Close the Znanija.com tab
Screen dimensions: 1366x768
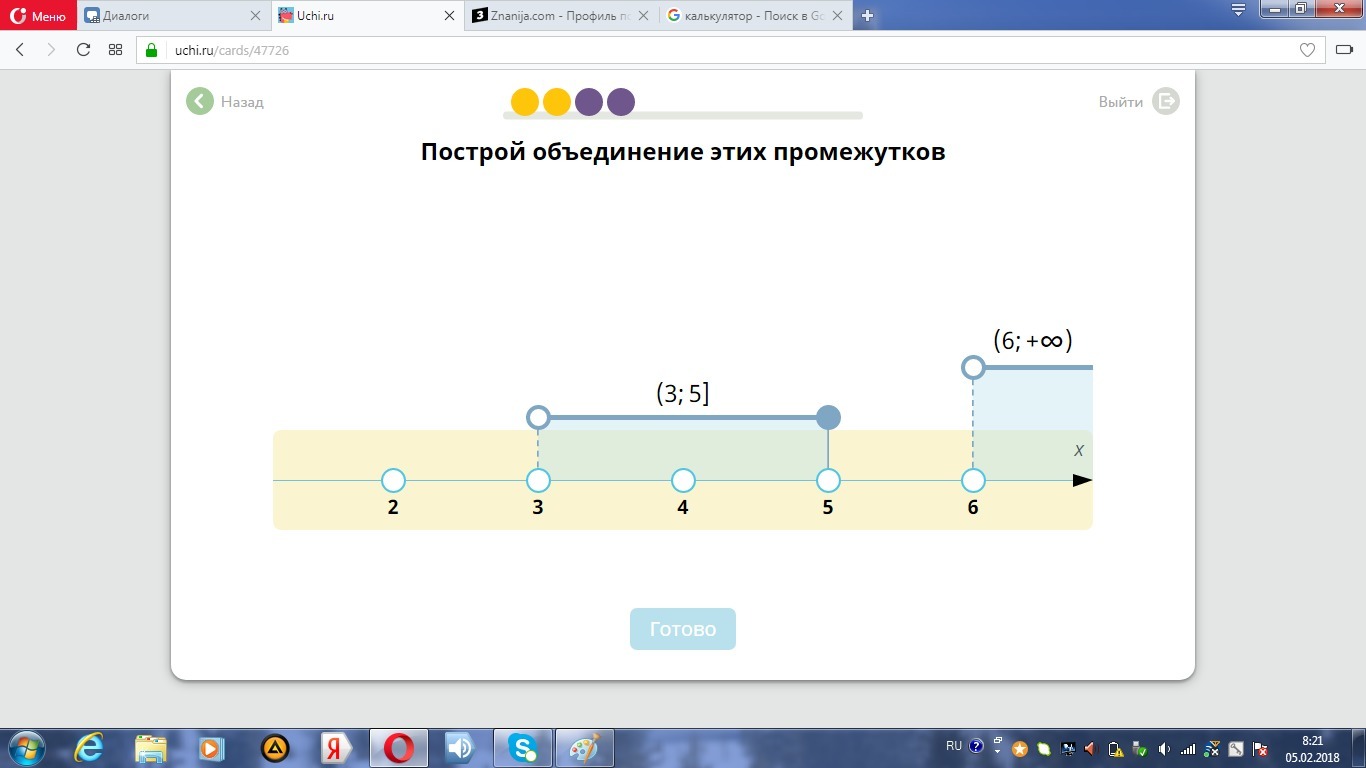click(643, 16)
